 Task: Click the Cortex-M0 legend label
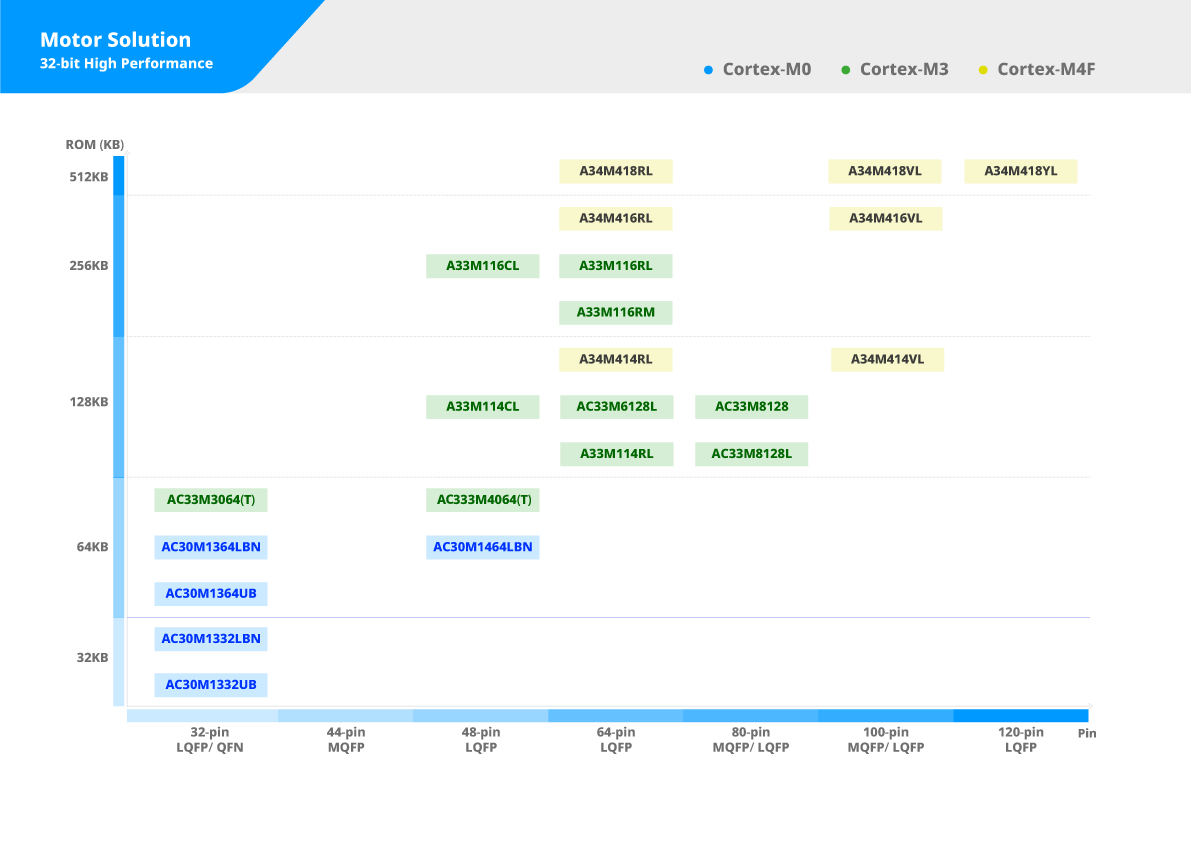767,69
